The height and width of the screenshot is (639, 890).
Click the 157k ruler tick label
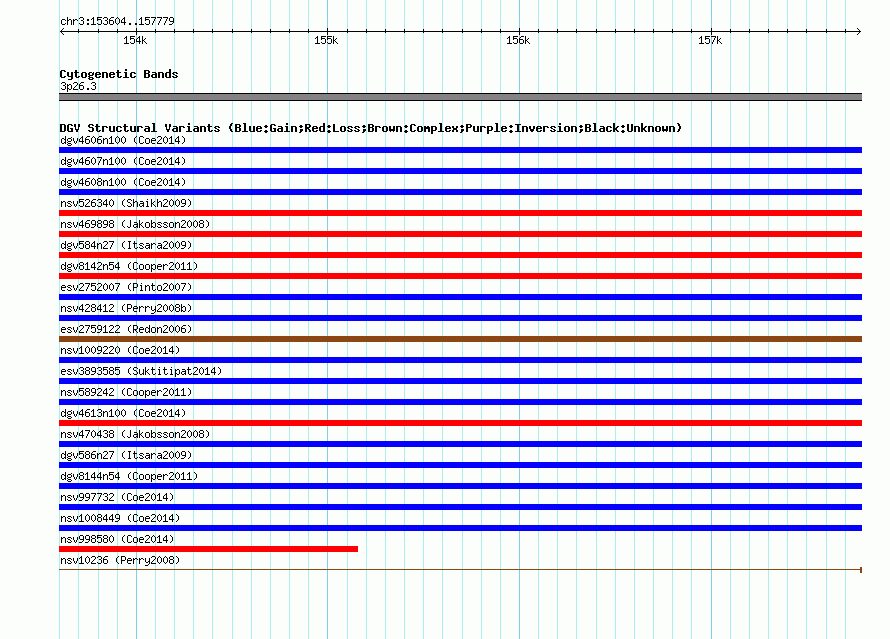(710, 40)
